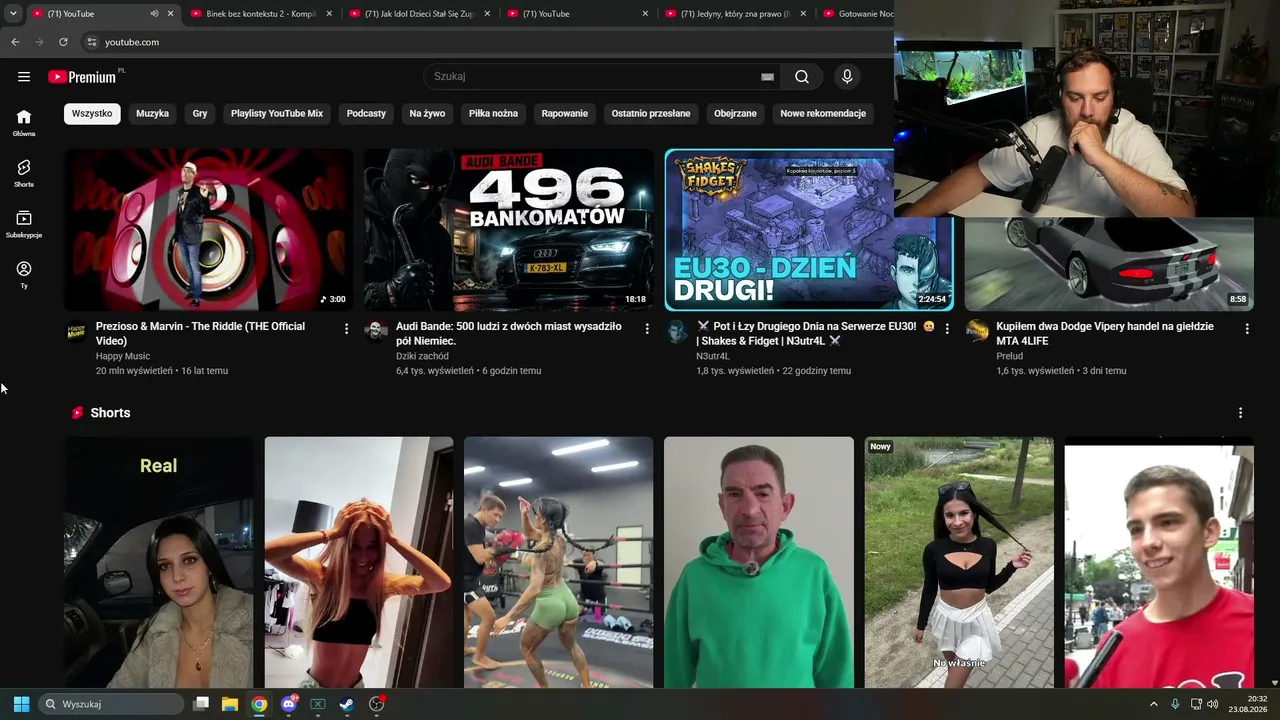Switch to Jak Idol Dzieci Stał Się tab
Image resolution: width=1280 pixels, height=720 pixels.
[x=419, y=14]
